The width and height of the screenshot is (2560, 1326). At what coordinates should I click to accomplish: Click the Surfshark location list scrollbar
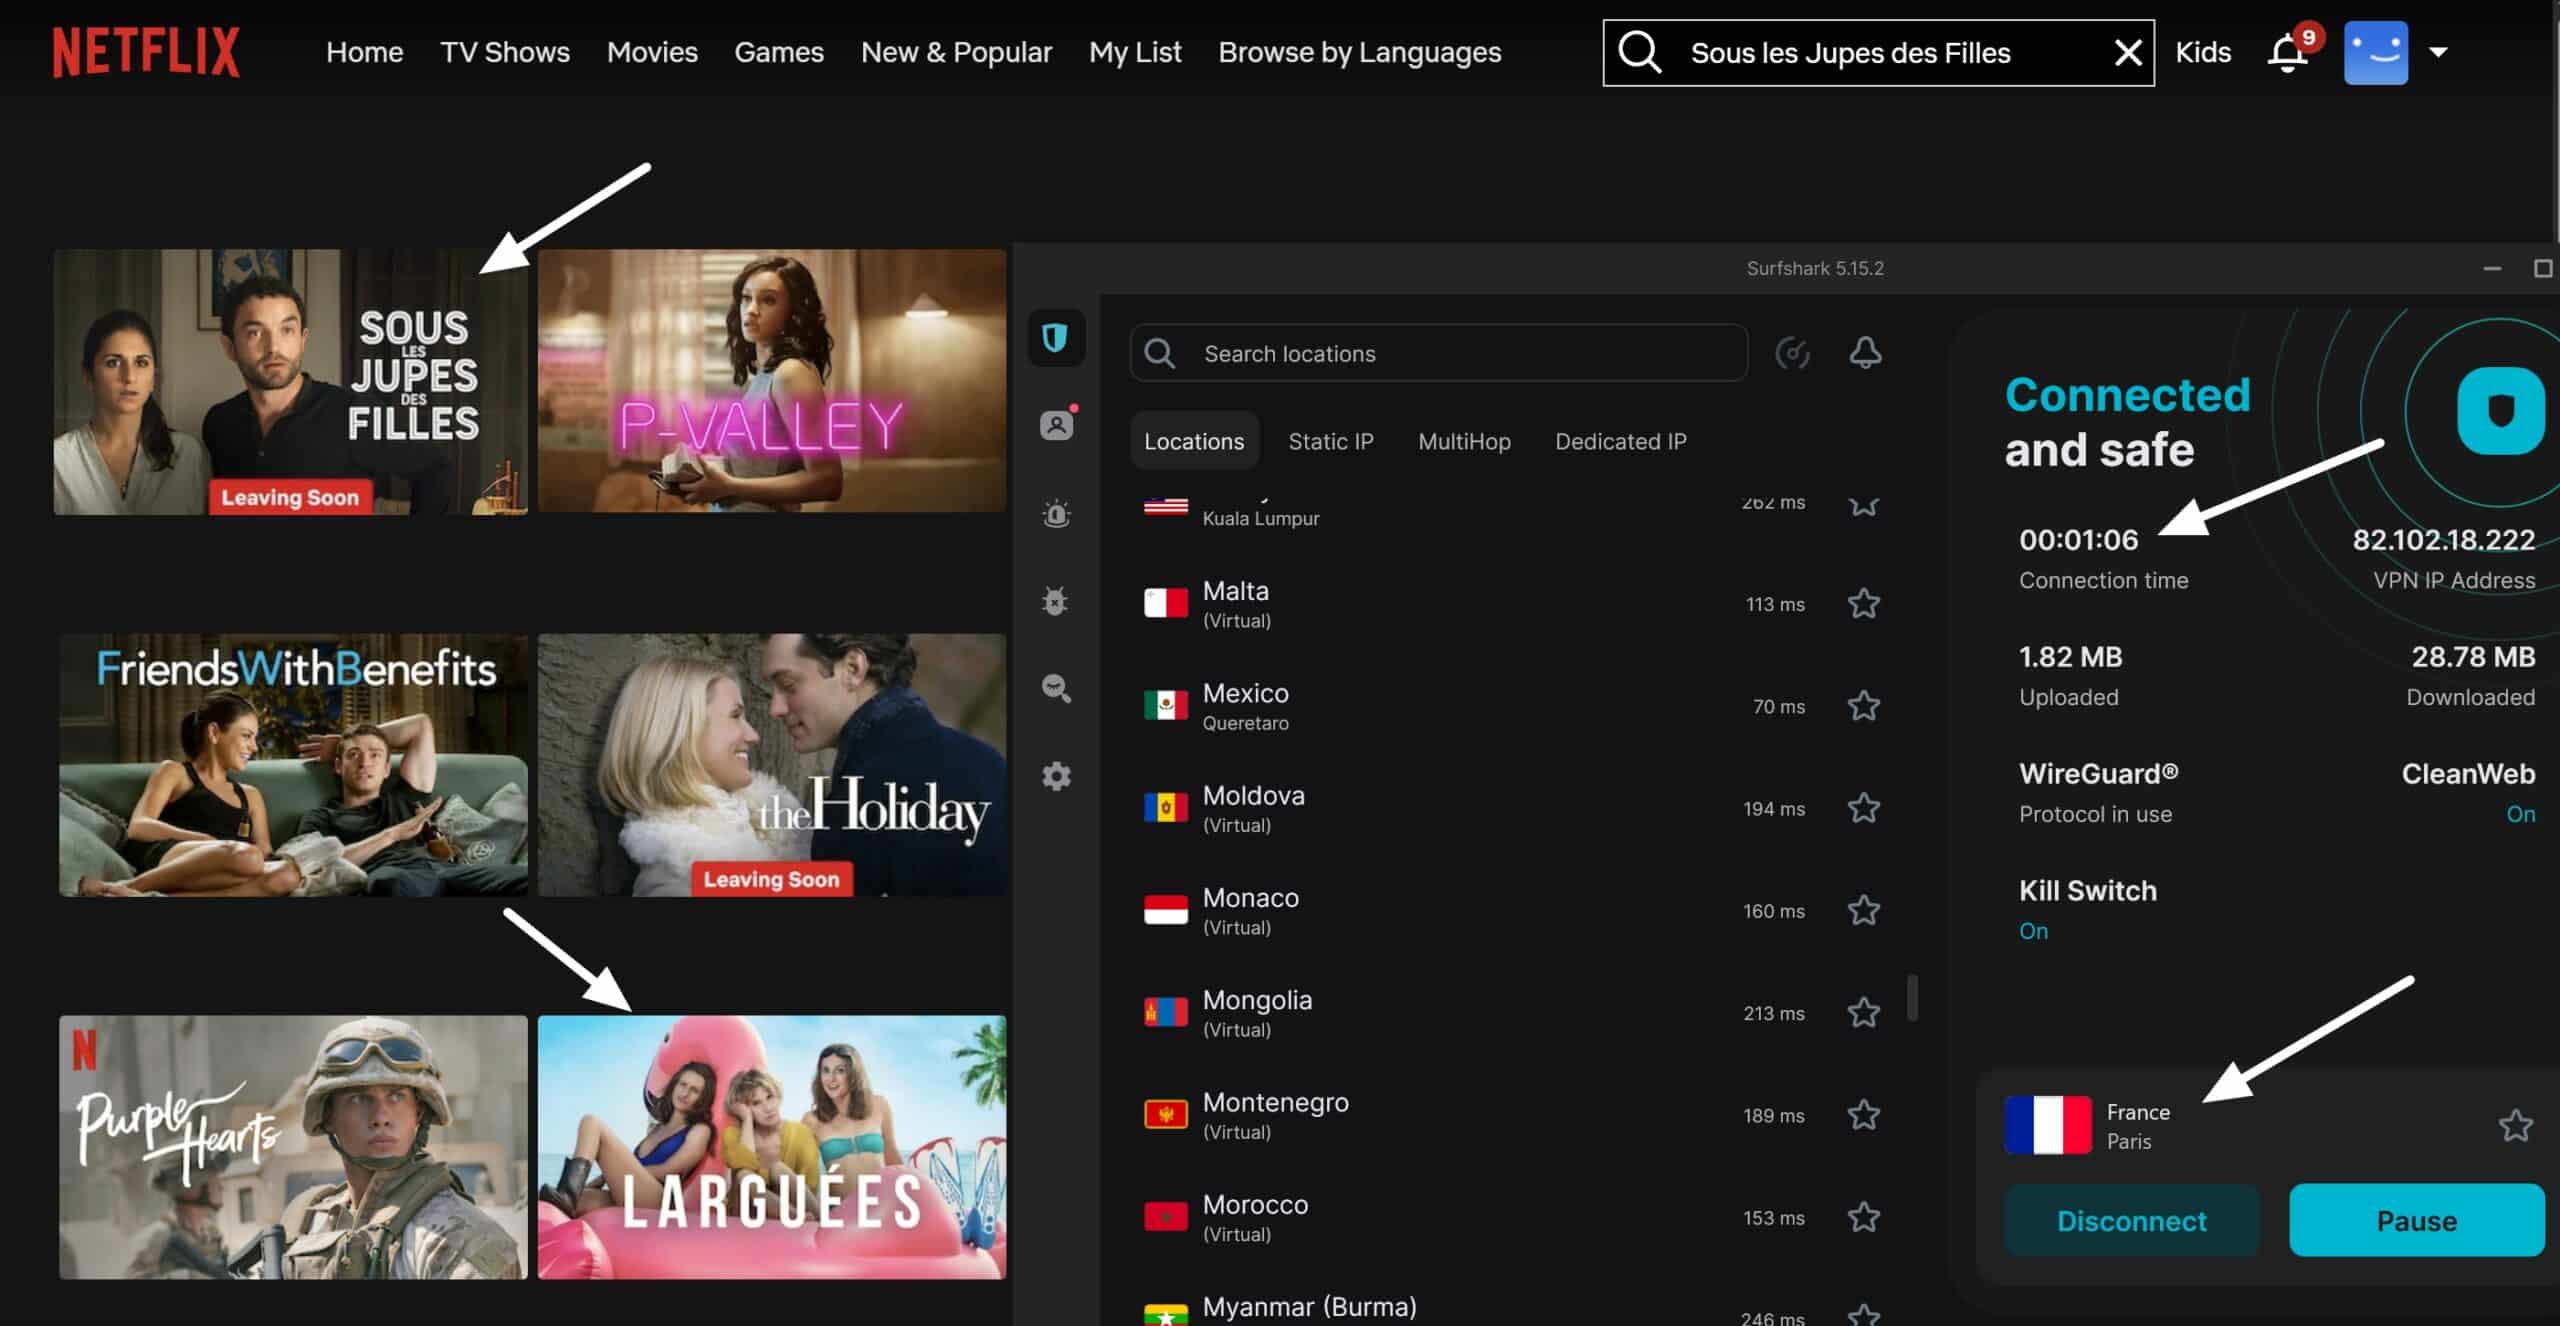coord(1912,997)
